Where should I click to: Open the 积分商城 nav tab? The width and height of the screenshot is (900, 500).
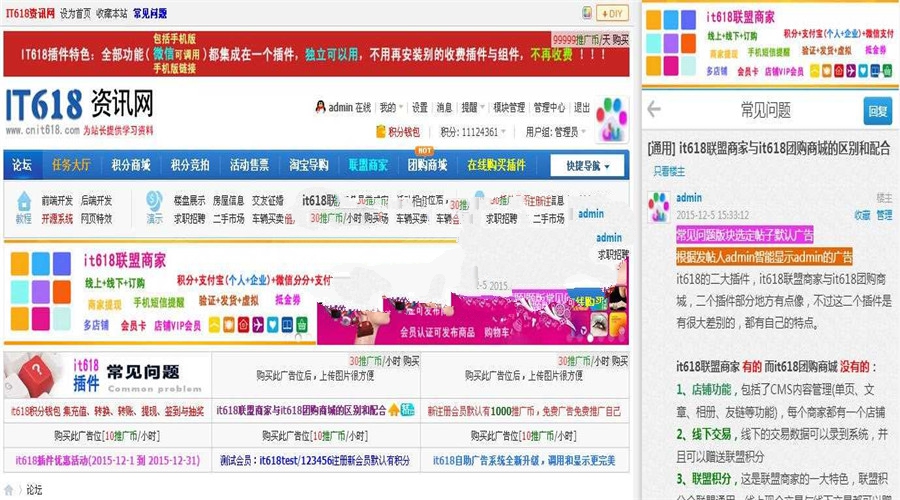click(x=131, y=165)
